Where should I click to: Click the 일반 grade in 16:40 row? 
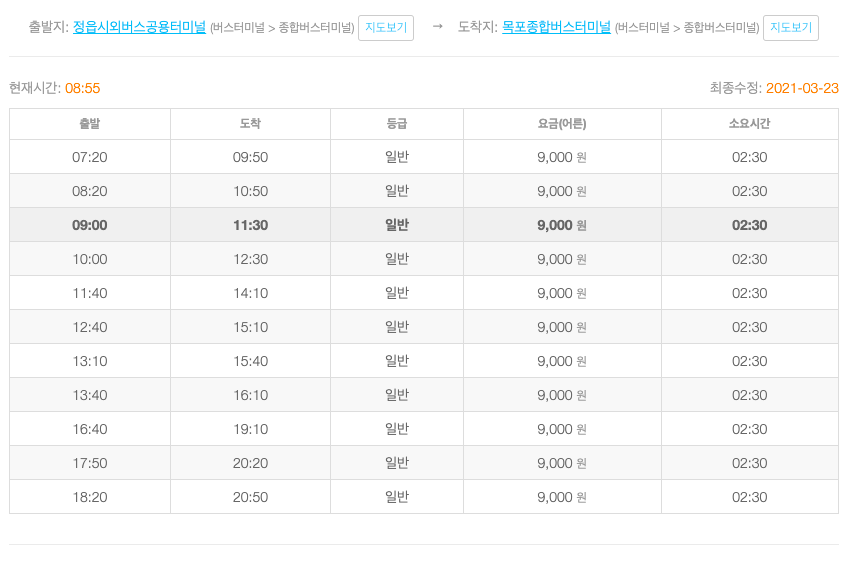click(397, 429)
